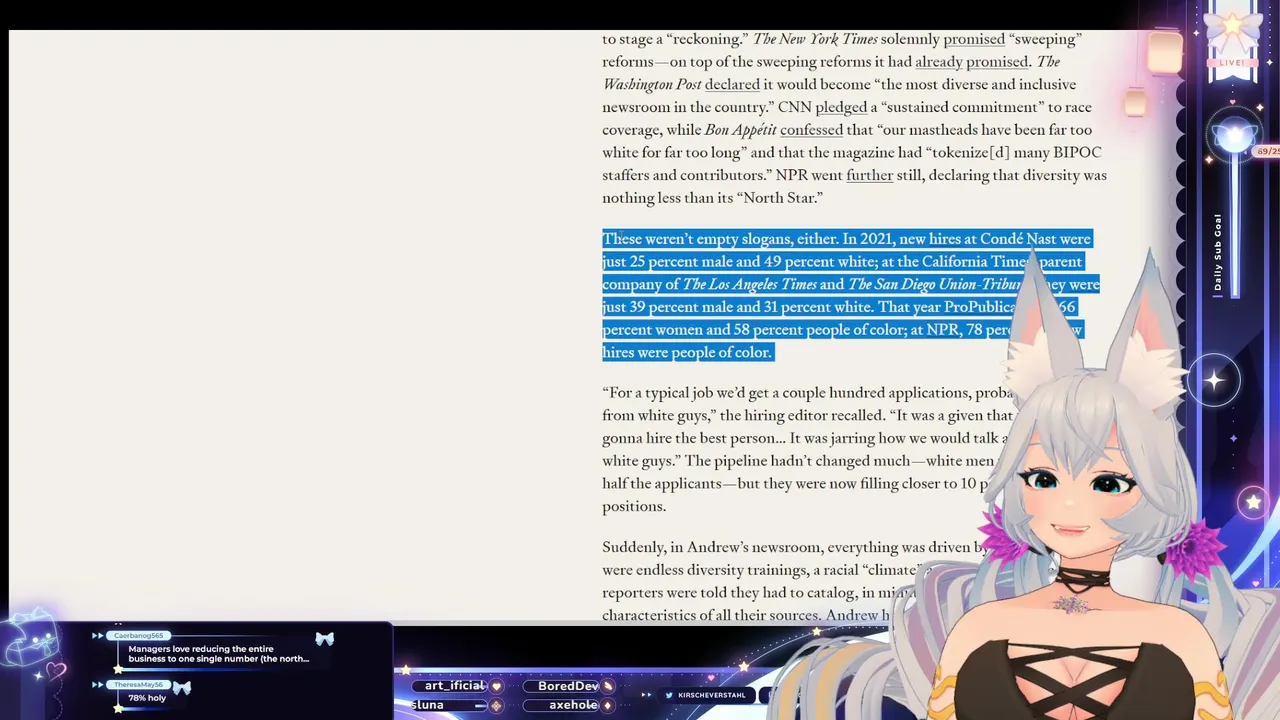Screen dimensions: 1280x720
Task: Click the Caerbanog565 username tag
Action: pyautogui.click(x=138, y=636)
